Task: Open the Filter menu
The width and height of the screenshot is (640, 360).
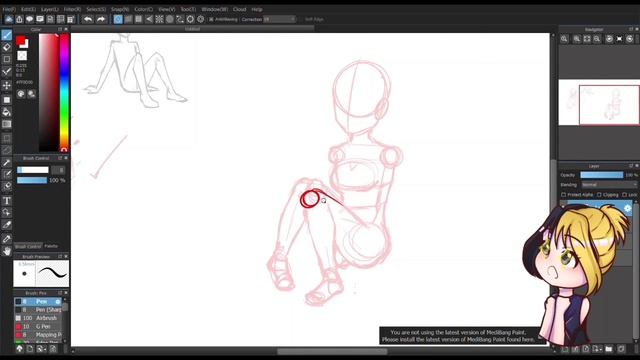Action: pyautogui.click(x=73, y=9)
